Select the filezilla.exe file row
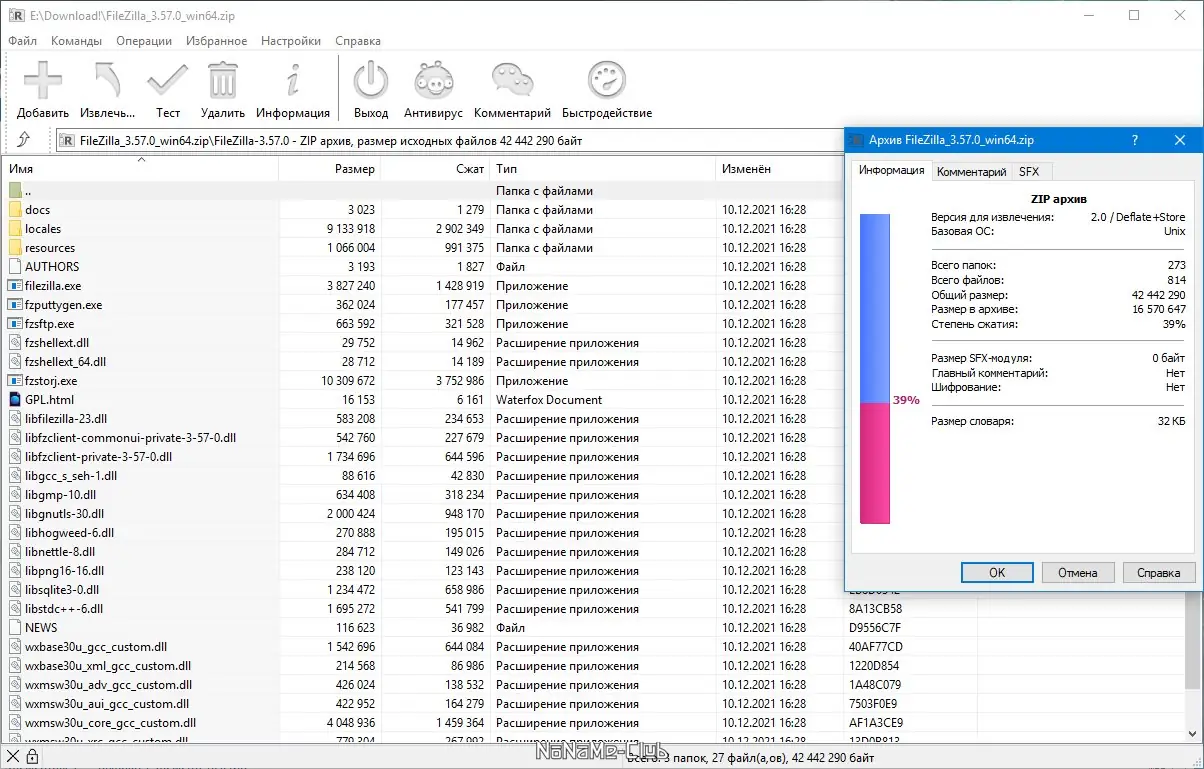Image resolution: width=1204 pixels, height=769 pixels. [x=53, y=286]
